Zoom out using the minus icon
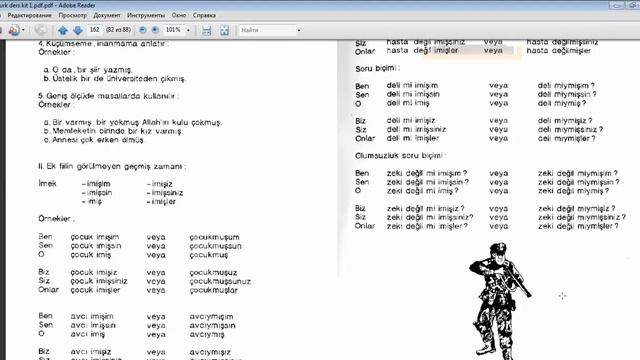The image size is (640, 360). coord(142,30)
